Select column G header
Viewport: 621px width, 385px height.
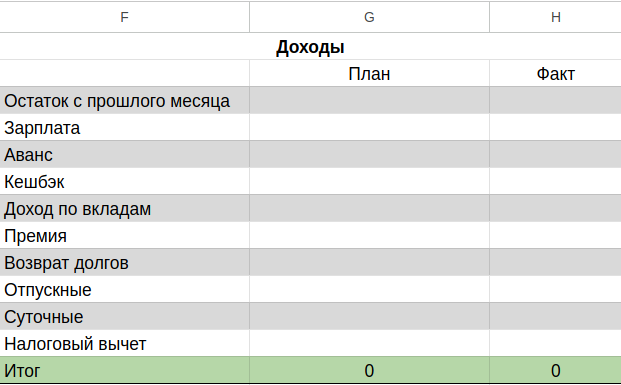coord(369,17)
